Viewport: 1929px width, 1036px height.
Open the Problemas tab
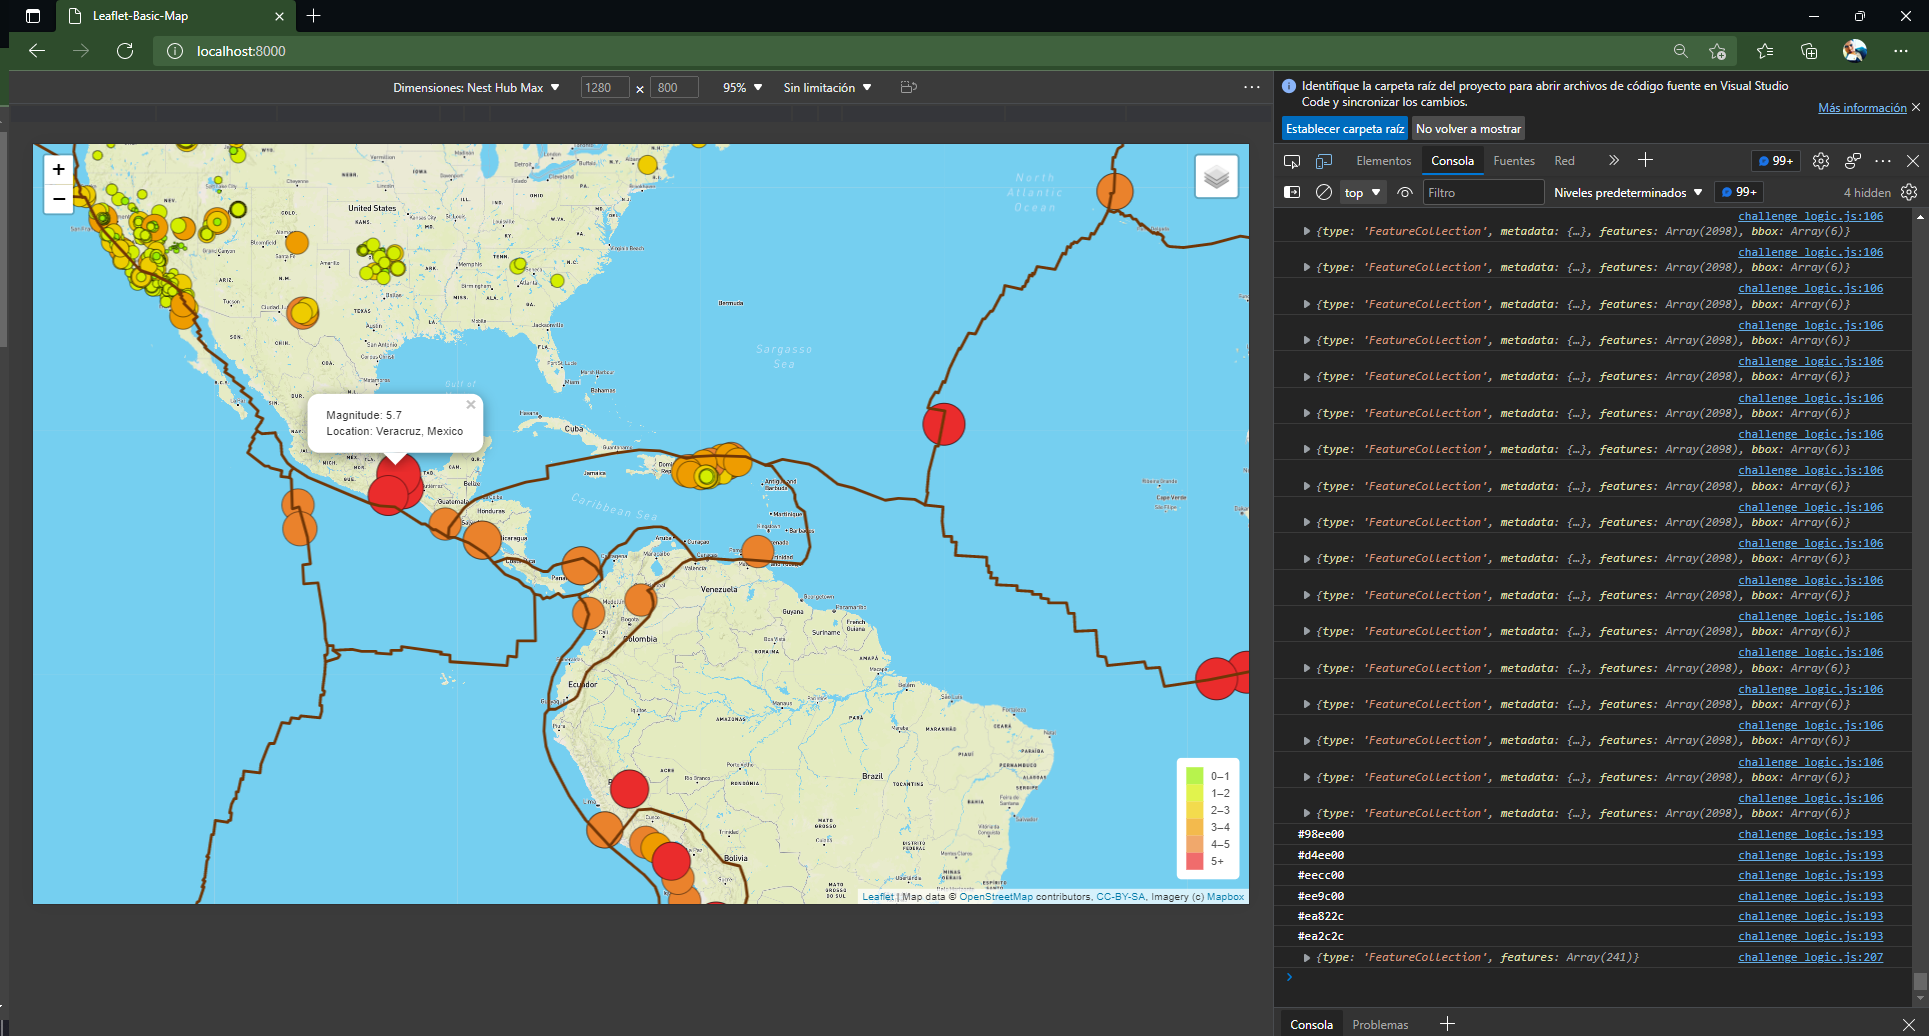click(x=1379, y=1024)
